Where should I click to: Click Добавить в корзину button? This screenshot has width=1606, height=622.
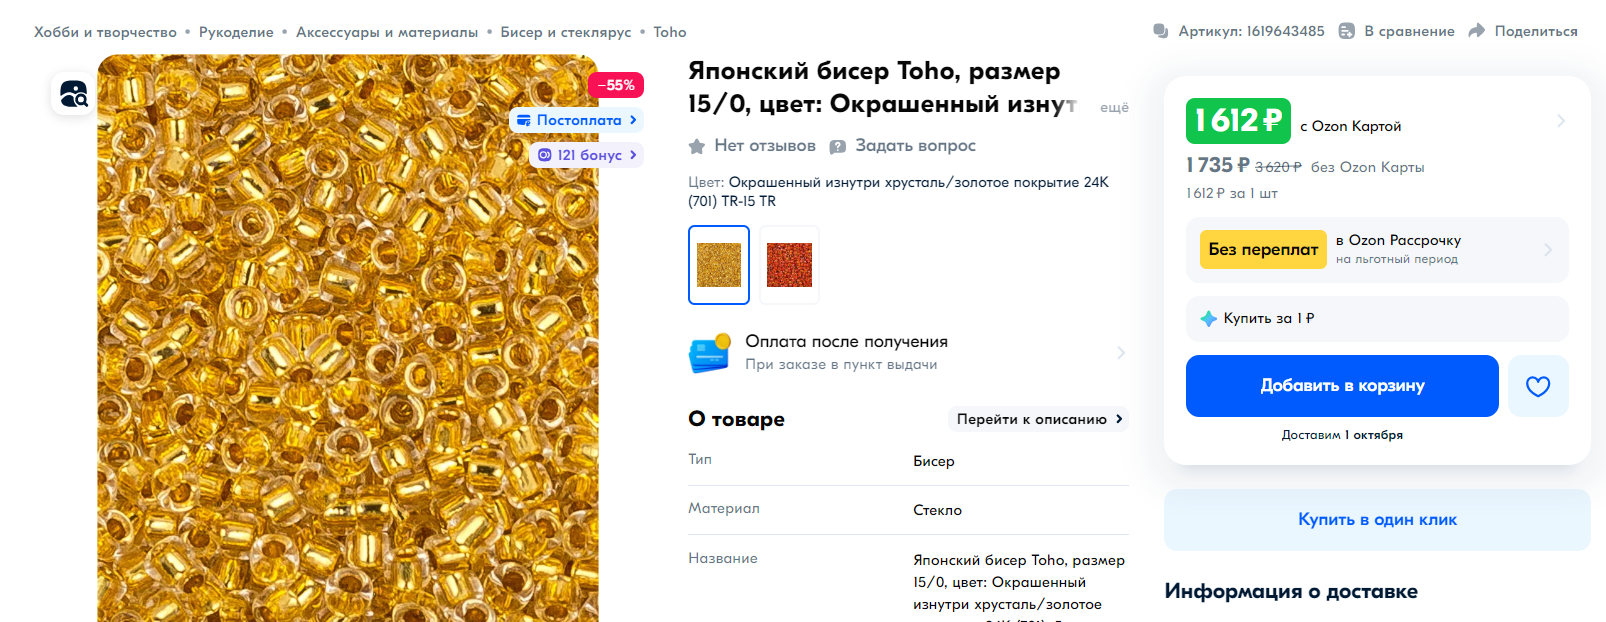click(x=1342, y=386)
